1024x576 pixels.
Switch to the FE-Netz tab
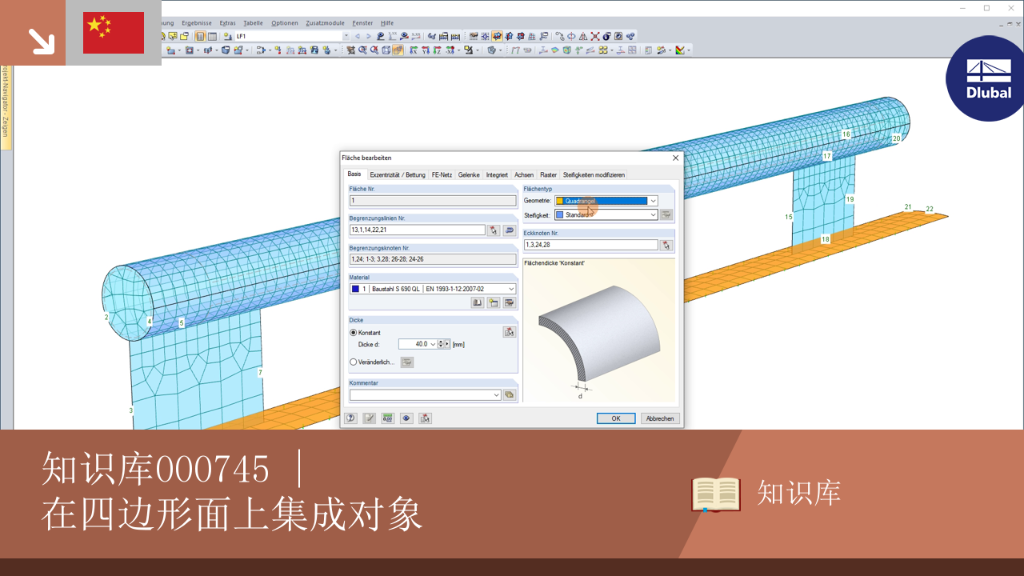click(441, 175)
